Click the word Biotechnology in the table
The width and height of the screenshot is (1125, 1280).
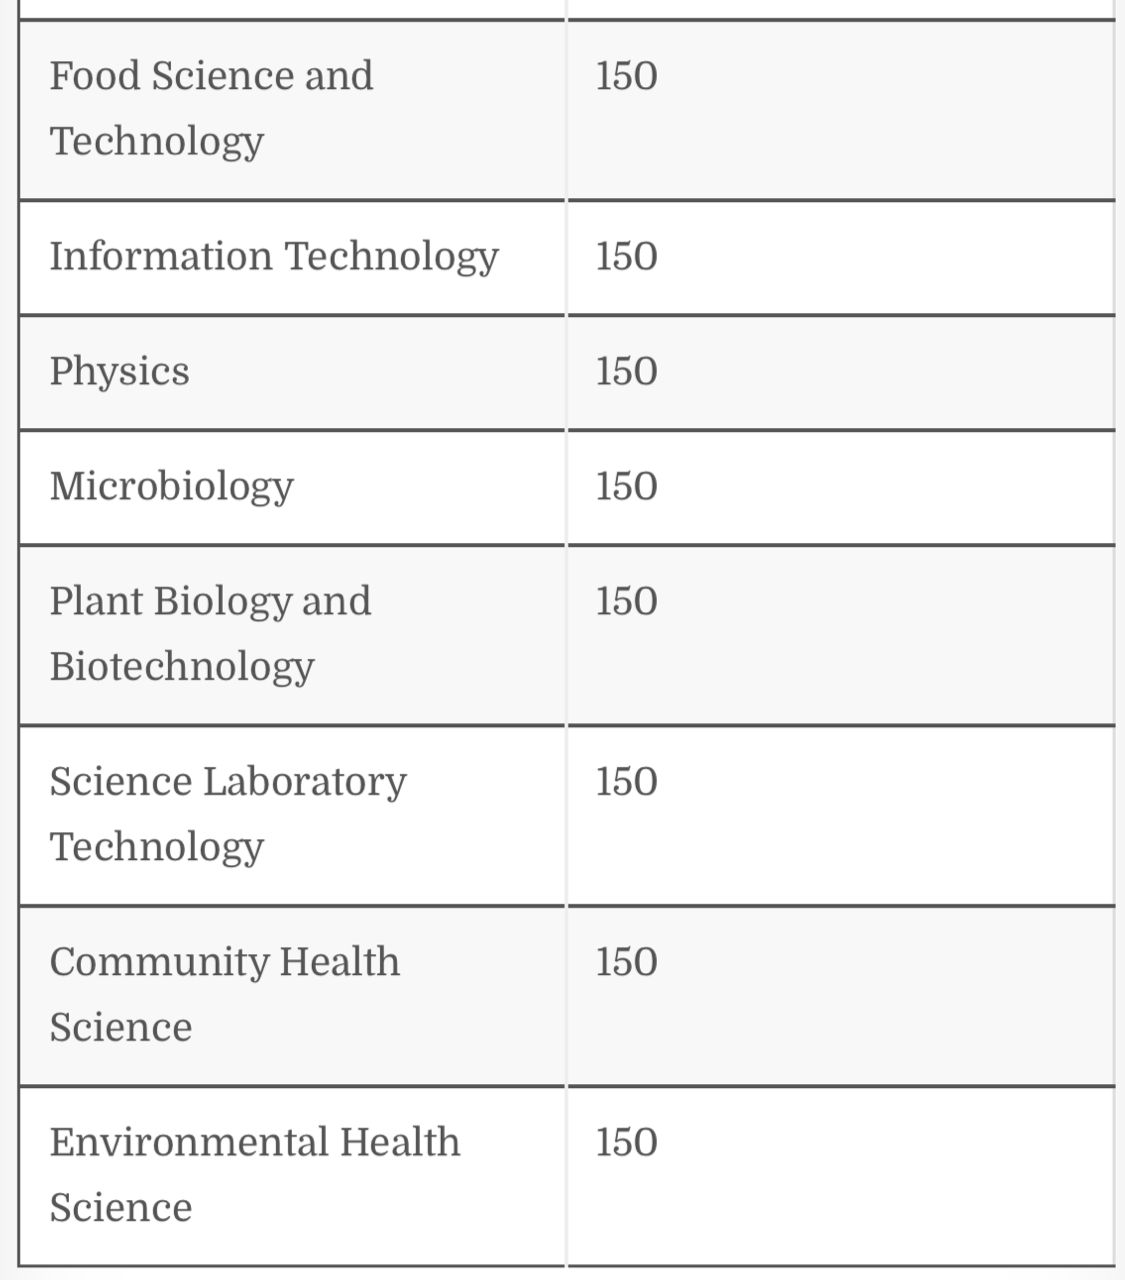click(182, 667)
